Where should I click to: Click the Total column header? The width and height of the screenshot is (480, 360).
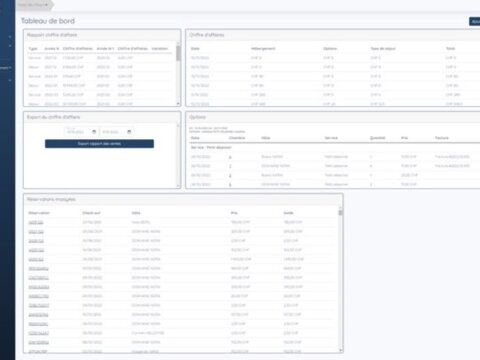click(450, 49)
